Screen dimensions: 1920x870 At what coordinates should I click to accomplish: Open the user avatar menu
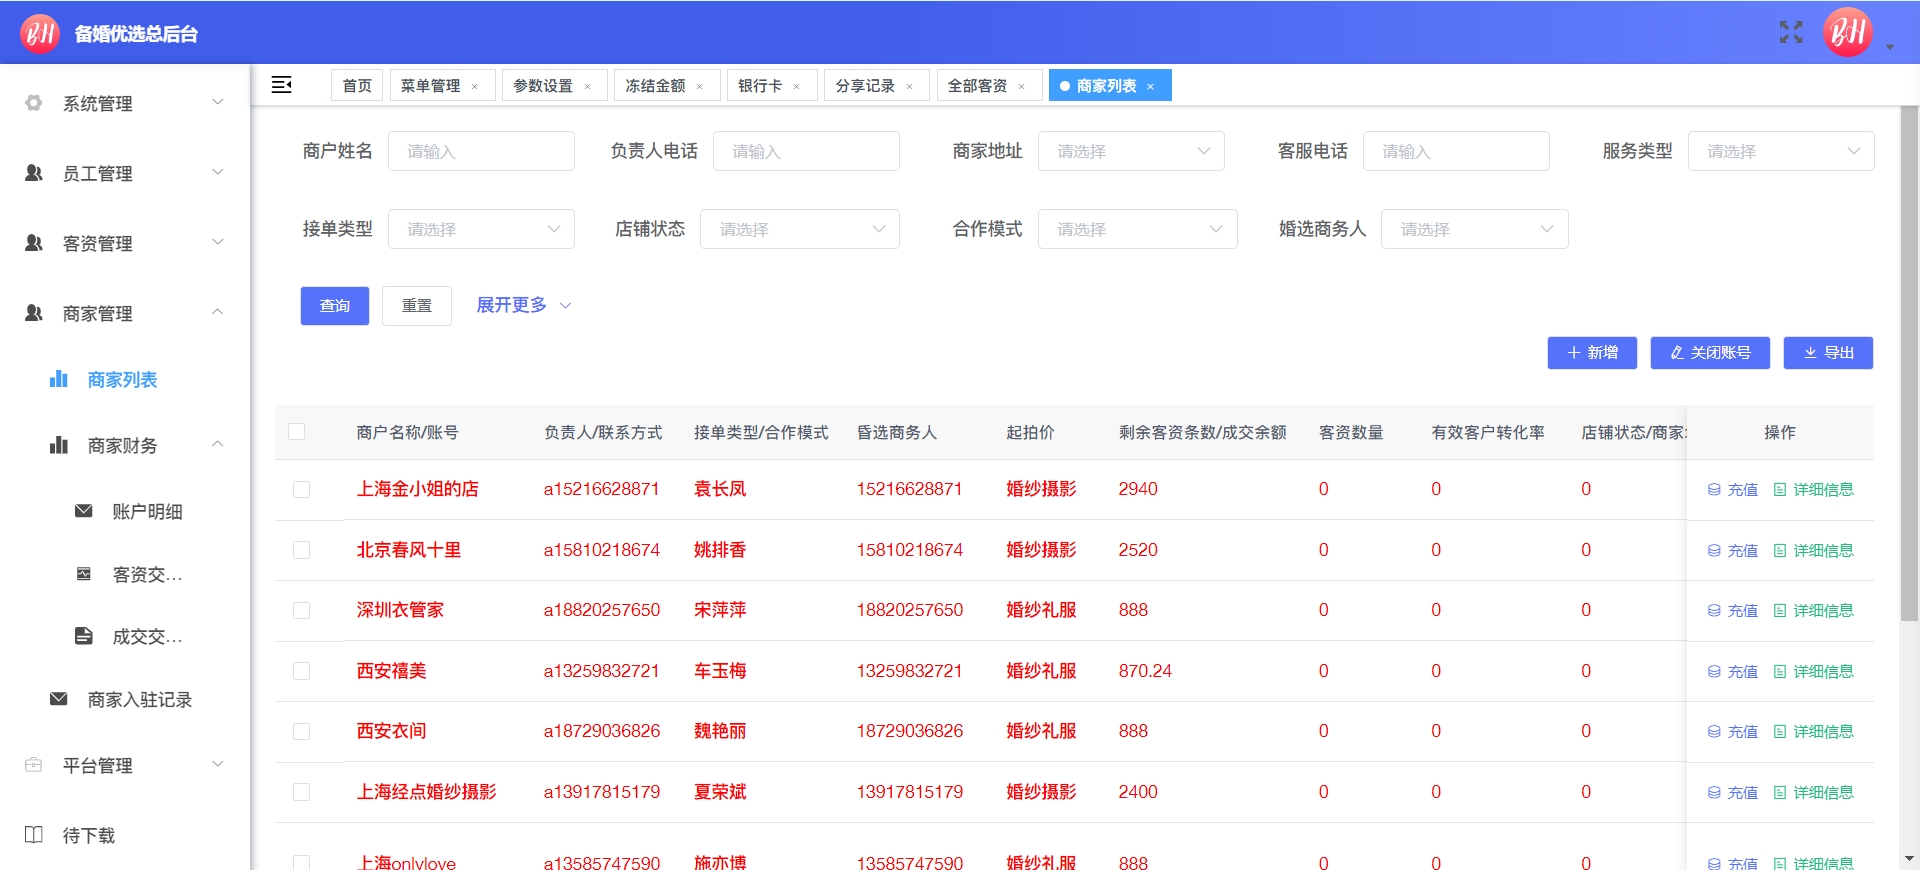pyautogui.click(x=1848, y=32)
